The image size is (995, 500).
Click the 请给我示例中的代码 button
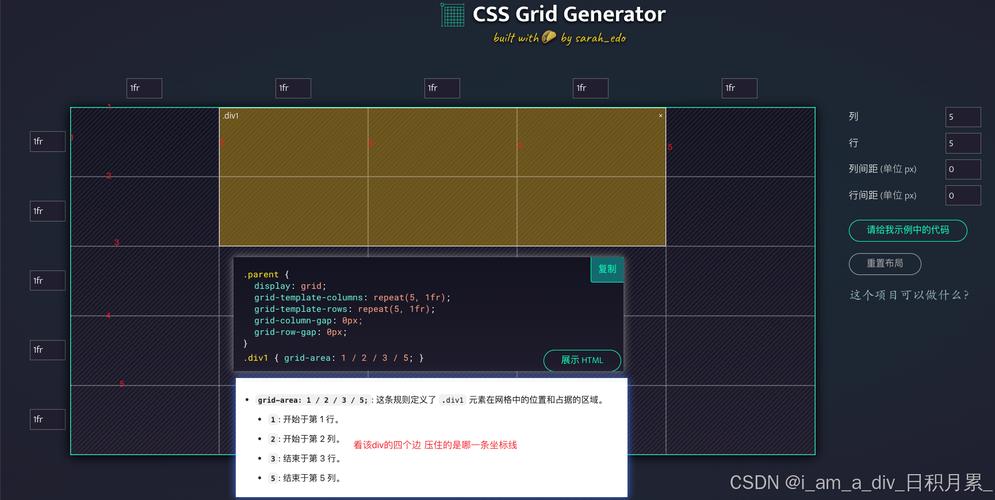coord(907,230)
